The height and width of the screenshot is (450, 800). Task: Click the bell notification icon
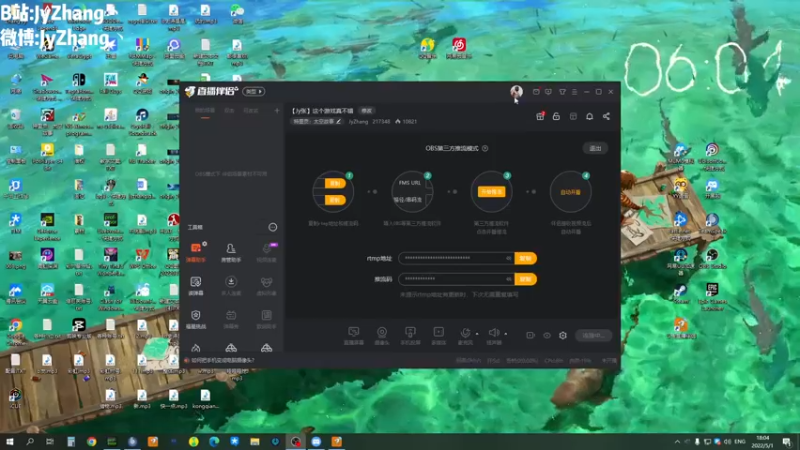point(589,116)
